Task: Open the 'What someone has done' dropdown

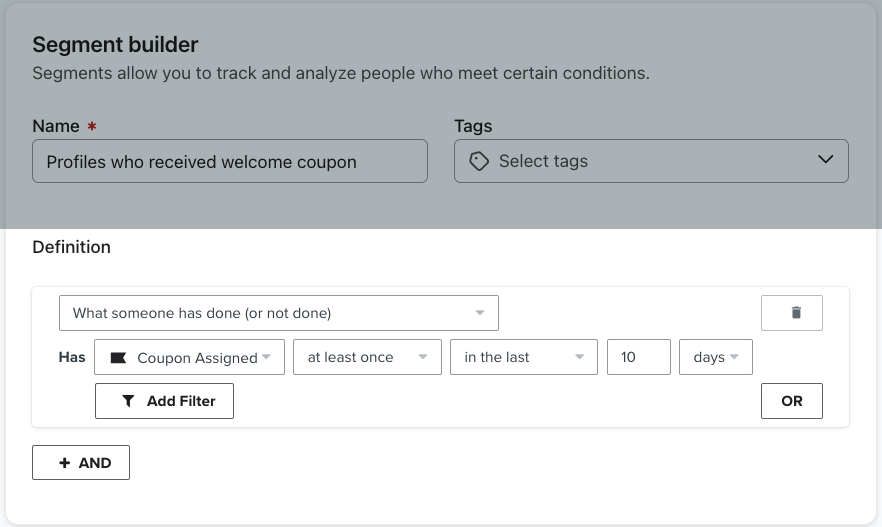Action: coord(278,313)
